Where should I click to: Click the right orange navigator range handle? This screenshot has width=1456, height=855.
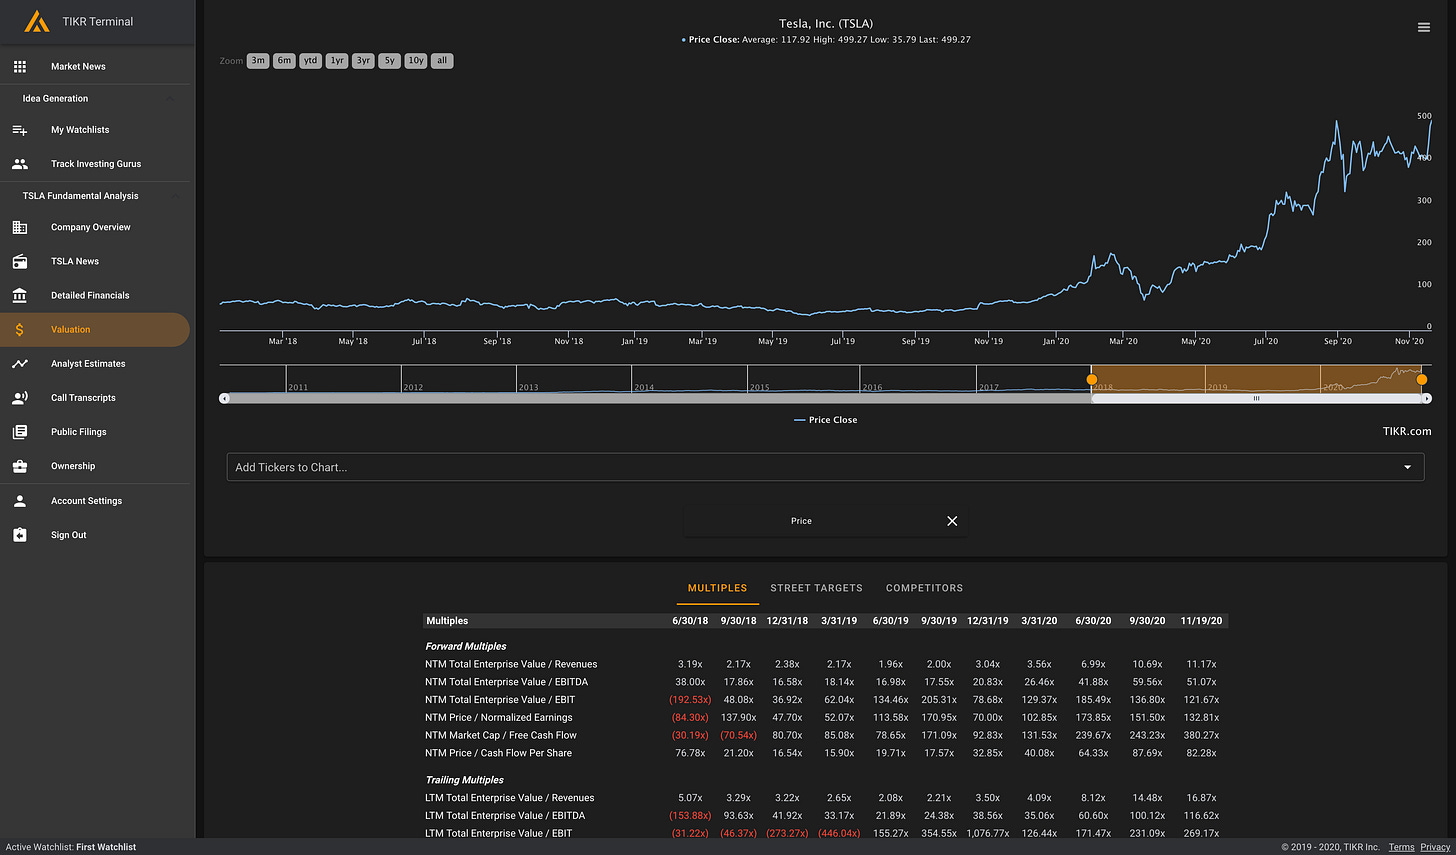point(1422,380)
